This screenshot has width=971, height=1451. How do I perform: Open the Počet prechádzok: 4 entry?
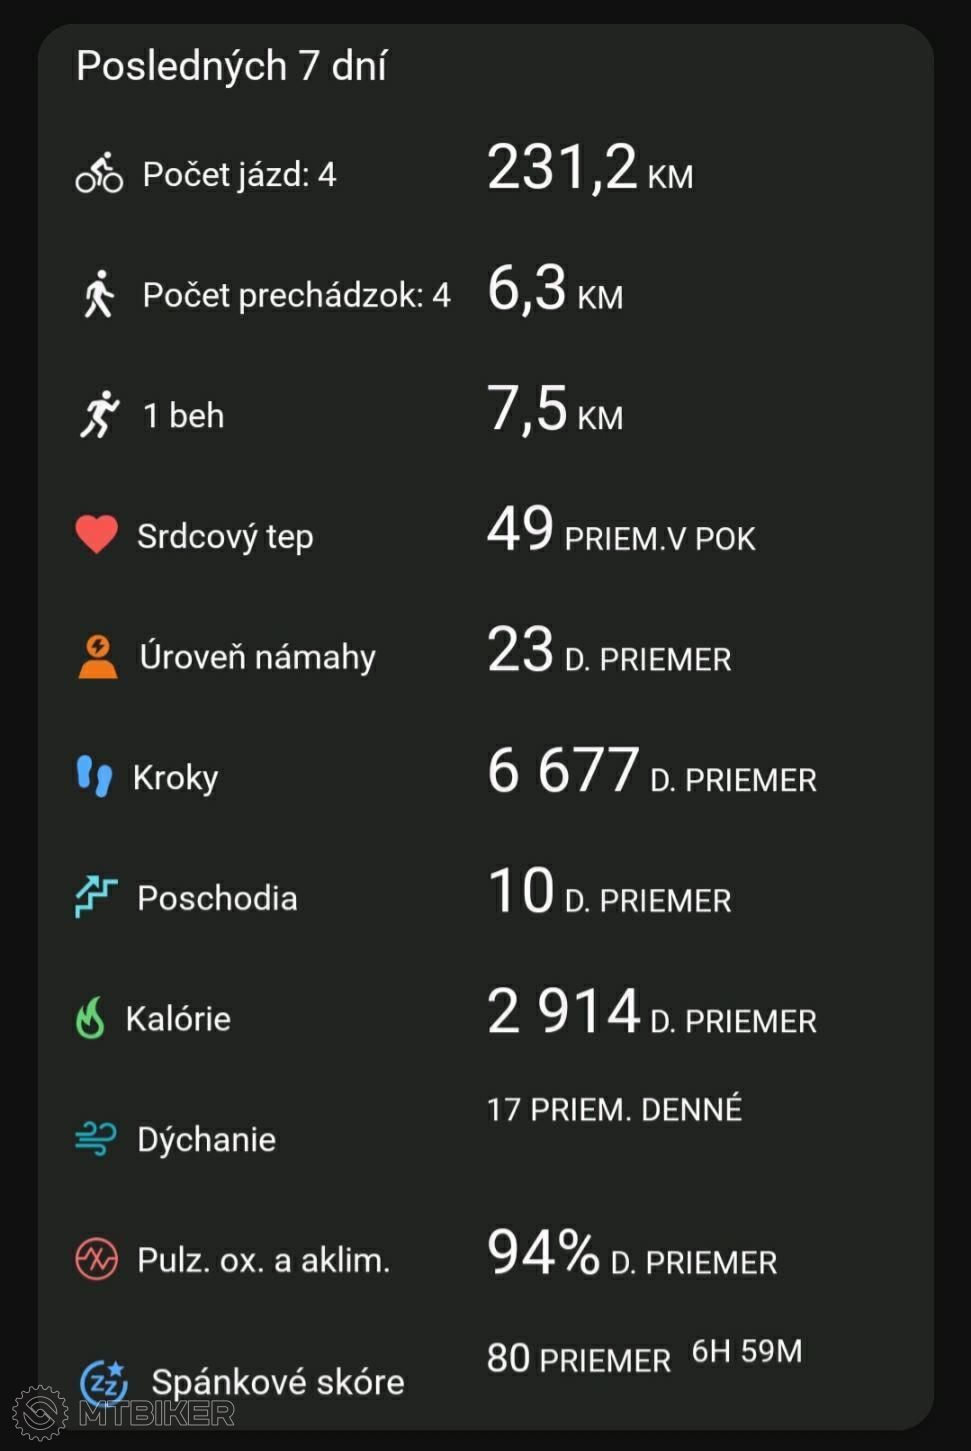click(x=486, y=294)
